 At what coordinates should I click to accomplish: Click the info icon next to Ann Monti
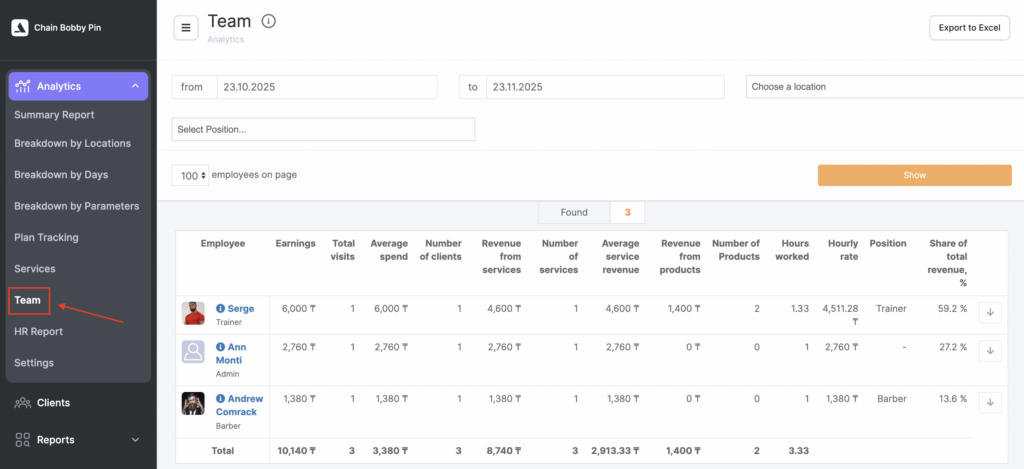221,347
